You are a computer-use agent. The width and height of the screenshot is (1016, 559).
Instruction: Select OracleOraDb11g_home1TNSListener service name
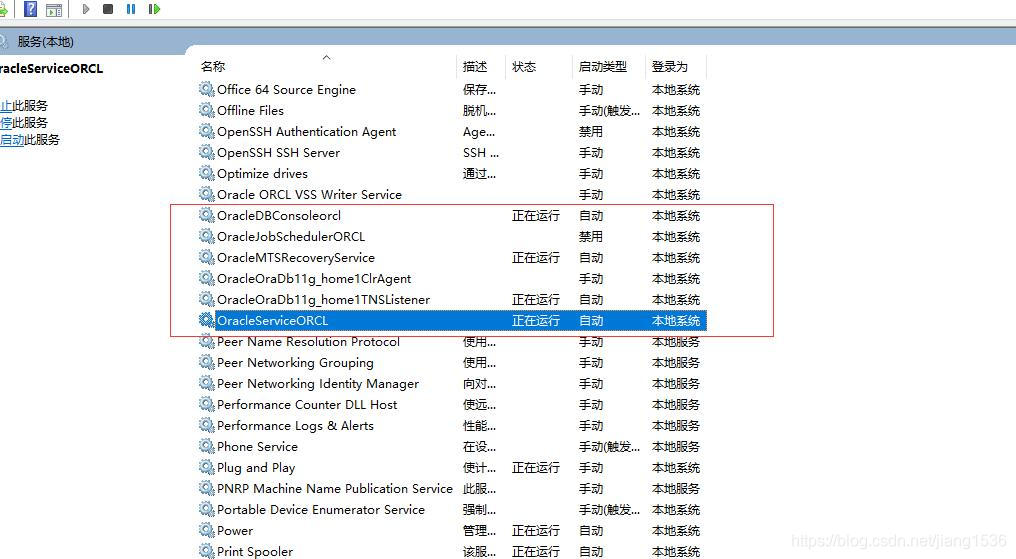pyautogui.click(x=323, y=299)
